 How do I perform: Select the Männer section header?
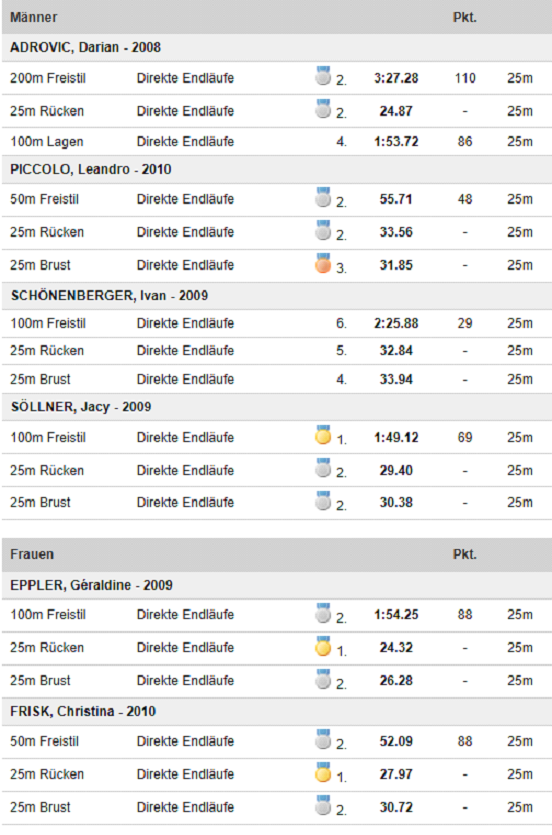click(x=277, y=17)
